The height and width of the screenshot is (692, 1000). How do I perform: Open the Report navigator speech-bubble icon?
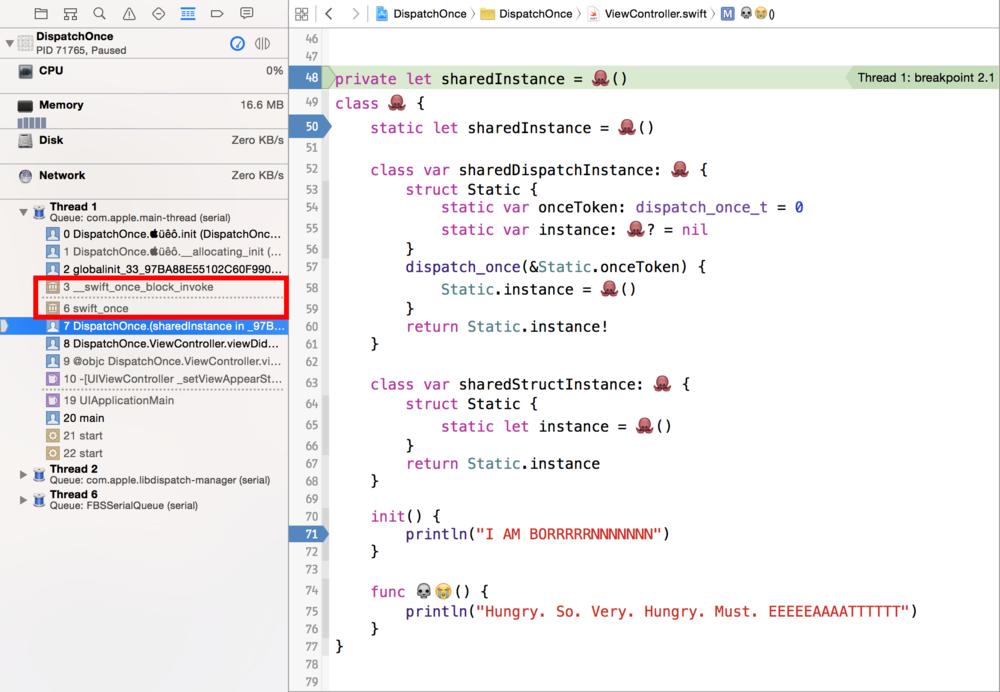click(247, 14)
